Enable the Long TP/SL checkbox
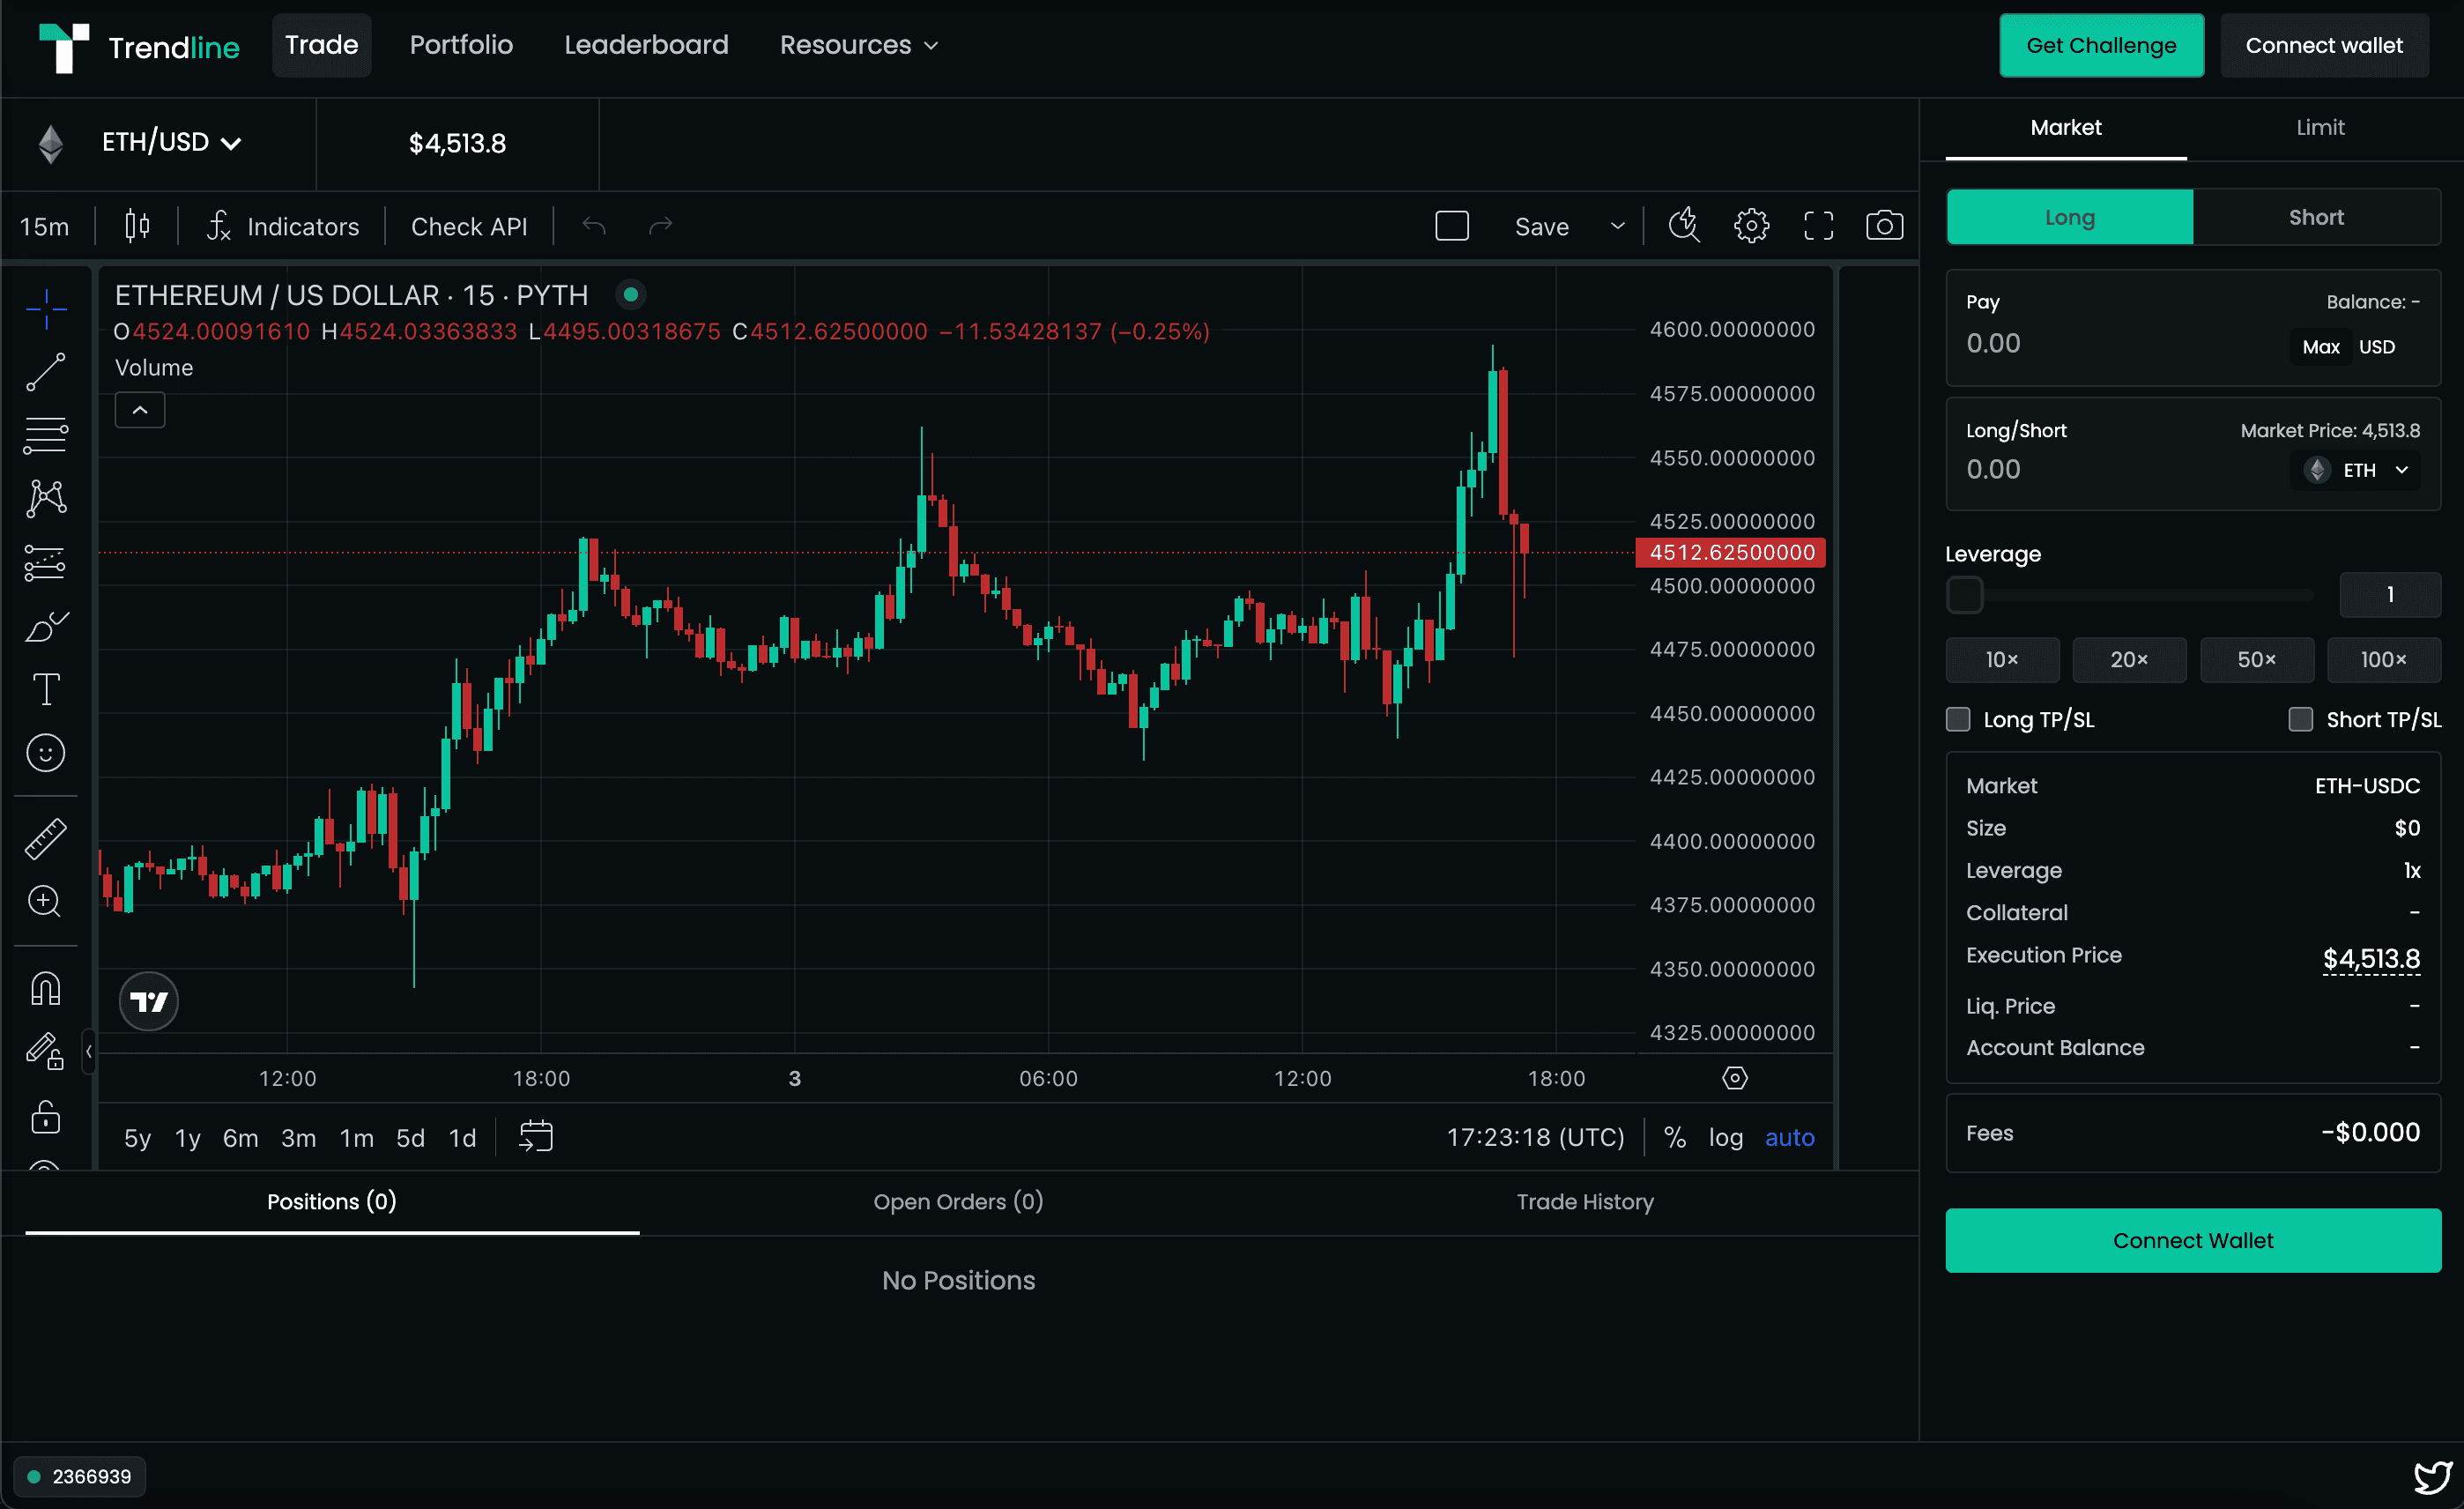The width and height of the screenshot is (2464, 1509). tap(1958, 719)
